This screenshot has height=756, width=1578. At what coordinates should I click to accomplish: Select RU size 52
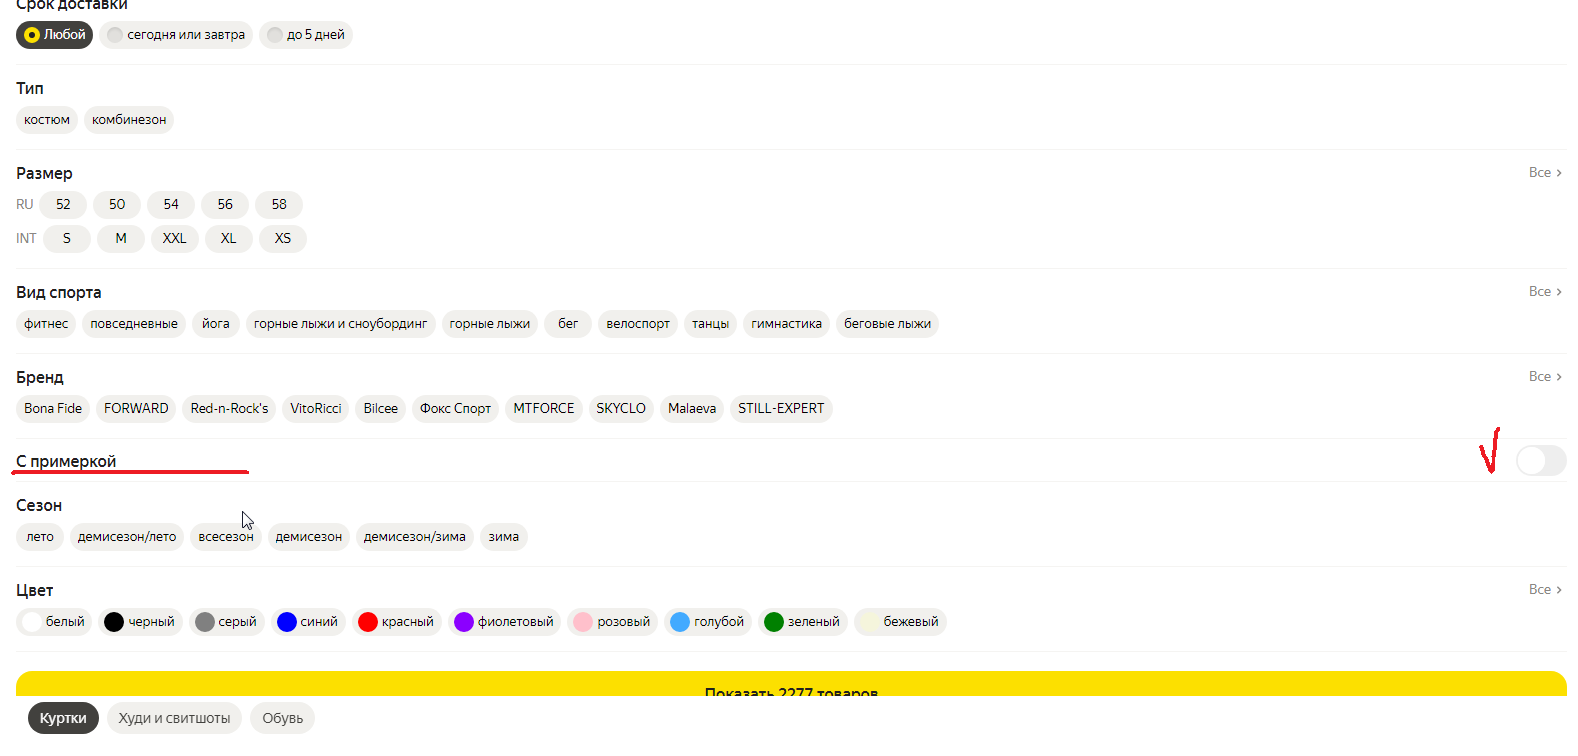(63, 205)
